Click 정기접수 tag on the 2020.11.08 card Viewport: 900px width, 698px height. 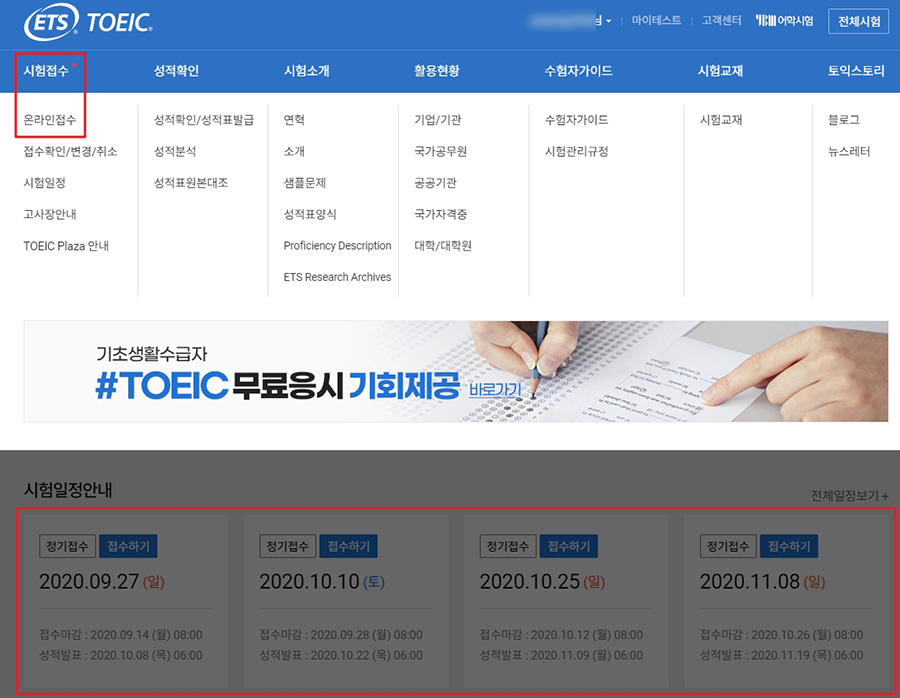pyautogui.click(x=728, y=546)
